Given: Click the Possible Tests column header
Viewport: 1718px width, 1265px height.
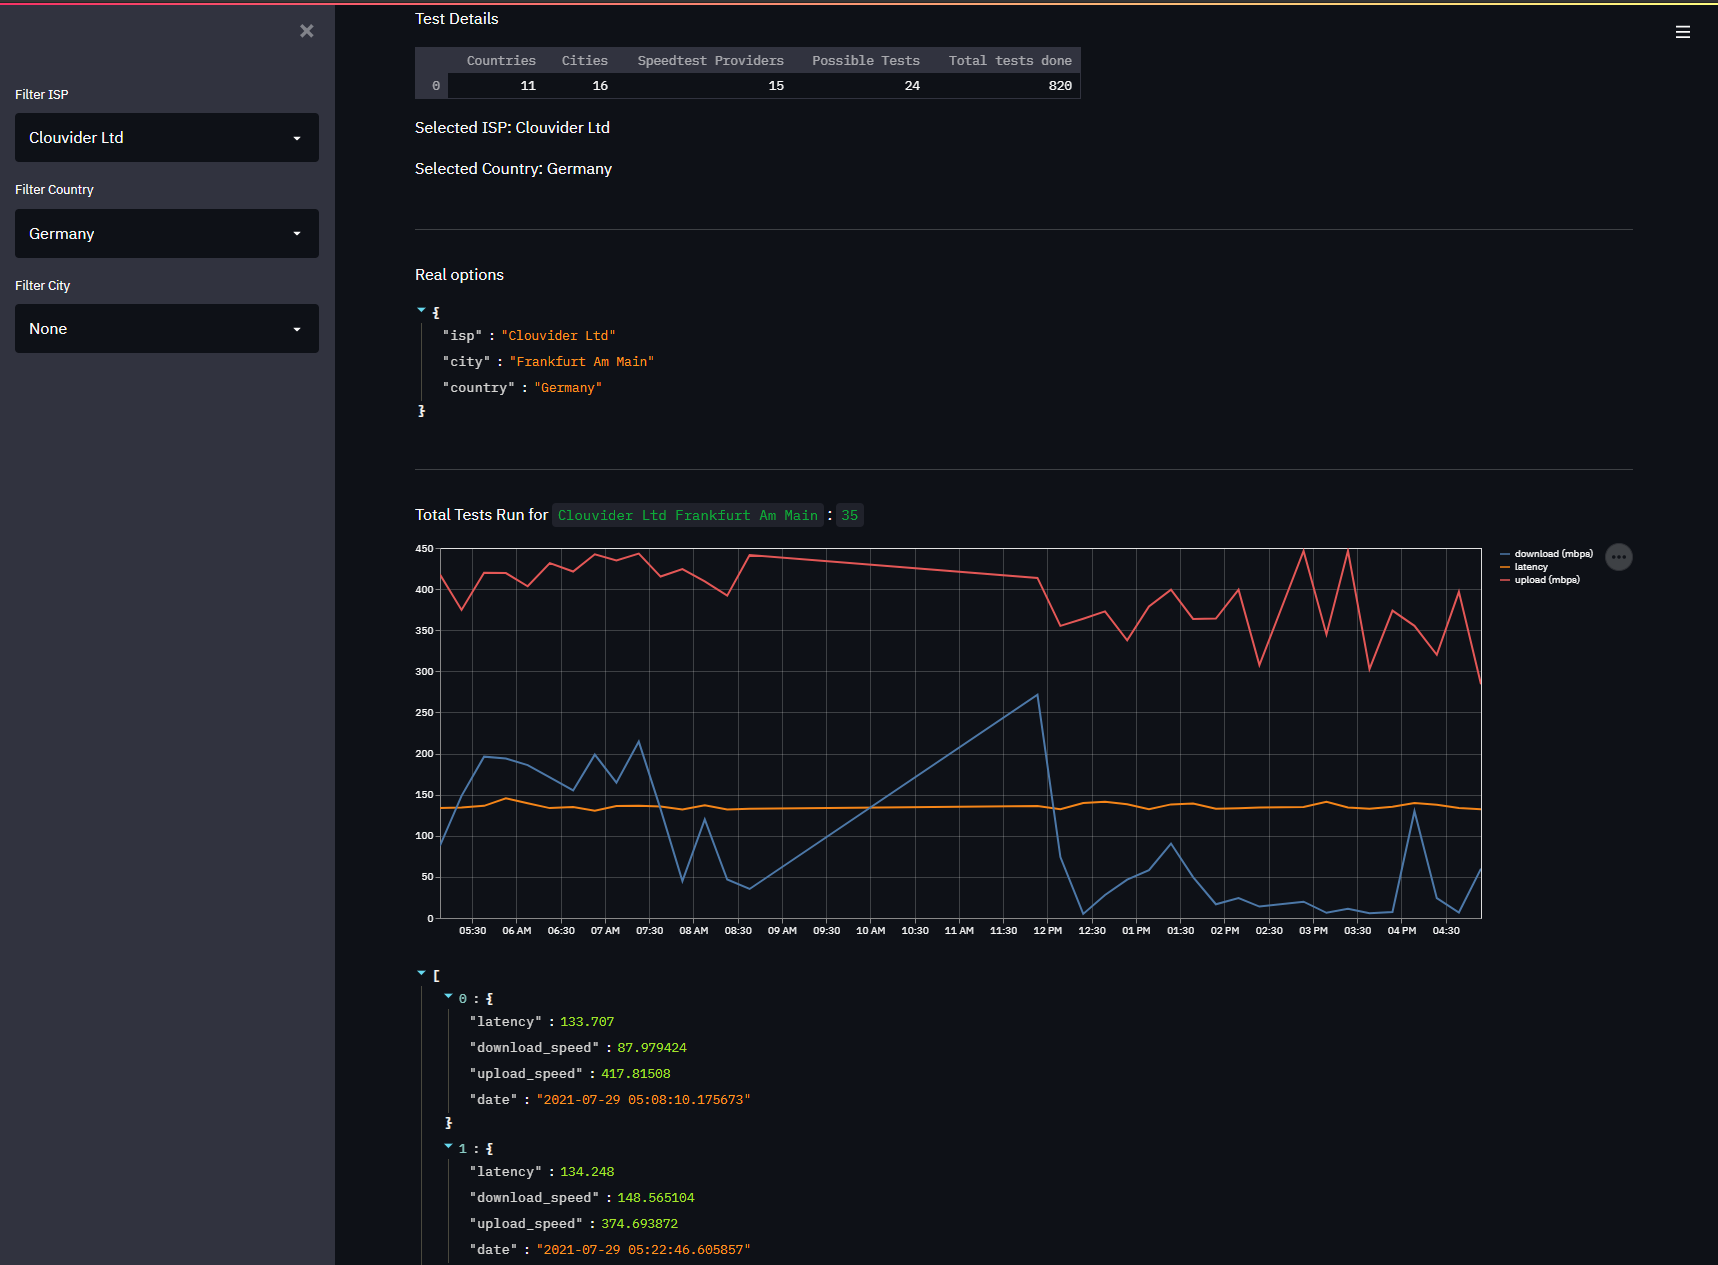Looking at the screenshot, I should [x=860, y=61].
